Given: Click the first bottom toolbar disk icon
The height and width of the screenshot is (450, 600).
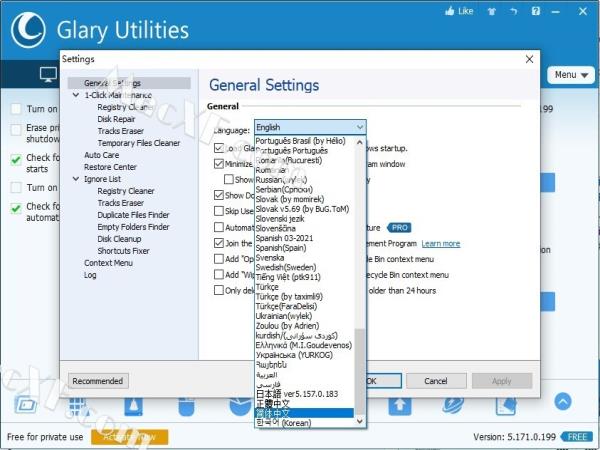Looking at the screenshot, I should [26, 405].
